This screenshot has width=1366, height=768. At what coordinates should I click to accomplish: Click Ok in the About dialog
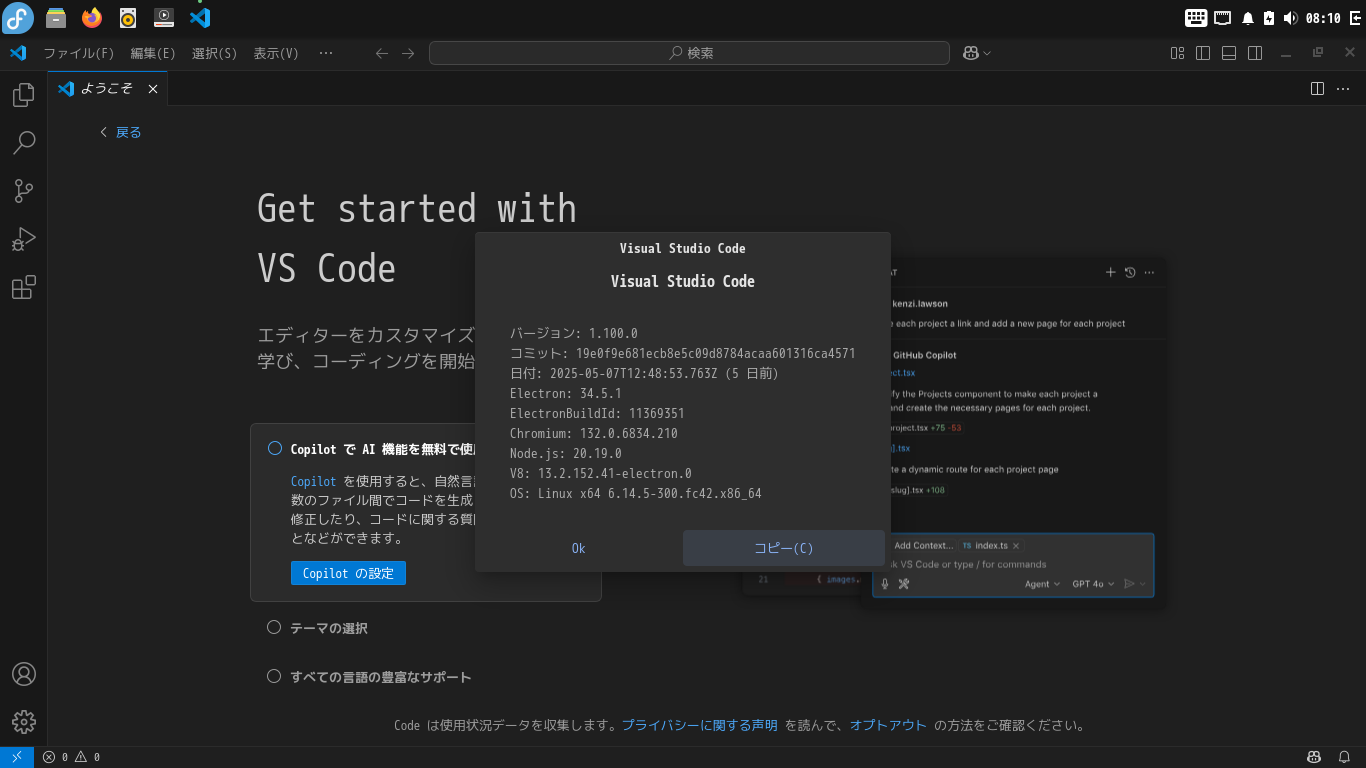(579, 548)
